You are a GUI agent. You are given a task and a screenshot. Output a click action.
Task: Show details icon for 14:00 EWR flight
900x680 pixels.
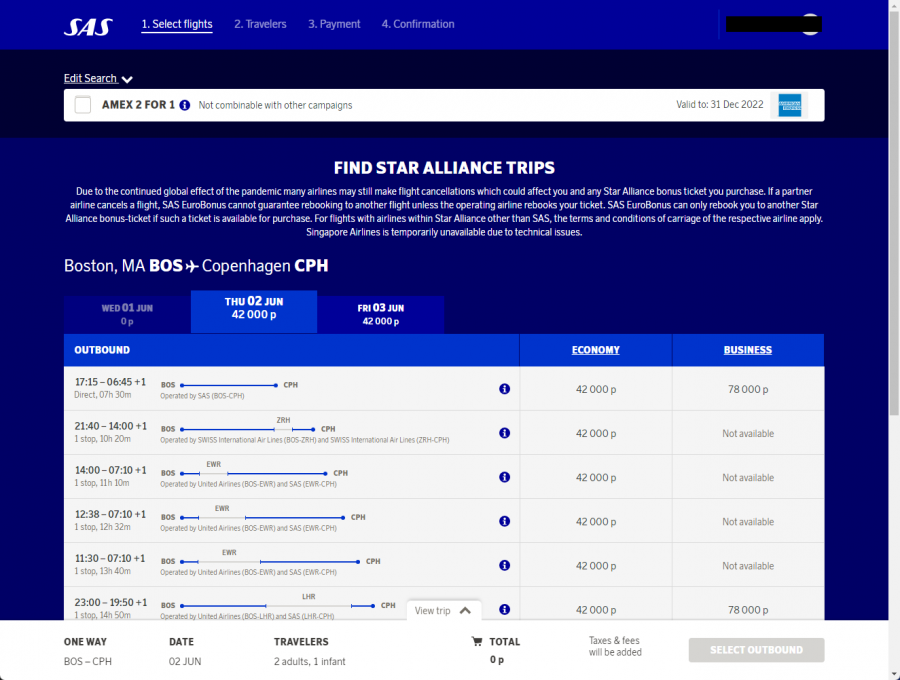tap(504, 477)
